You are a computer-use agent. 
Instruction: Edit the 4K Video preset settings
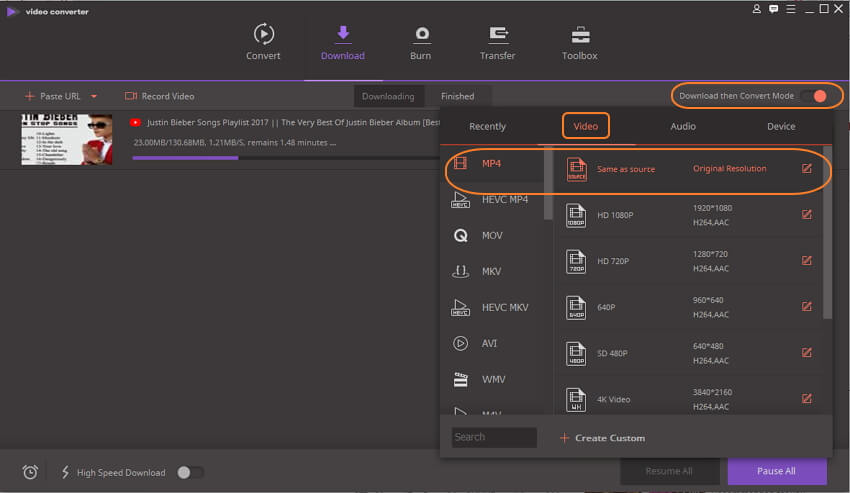coord(807,398)
